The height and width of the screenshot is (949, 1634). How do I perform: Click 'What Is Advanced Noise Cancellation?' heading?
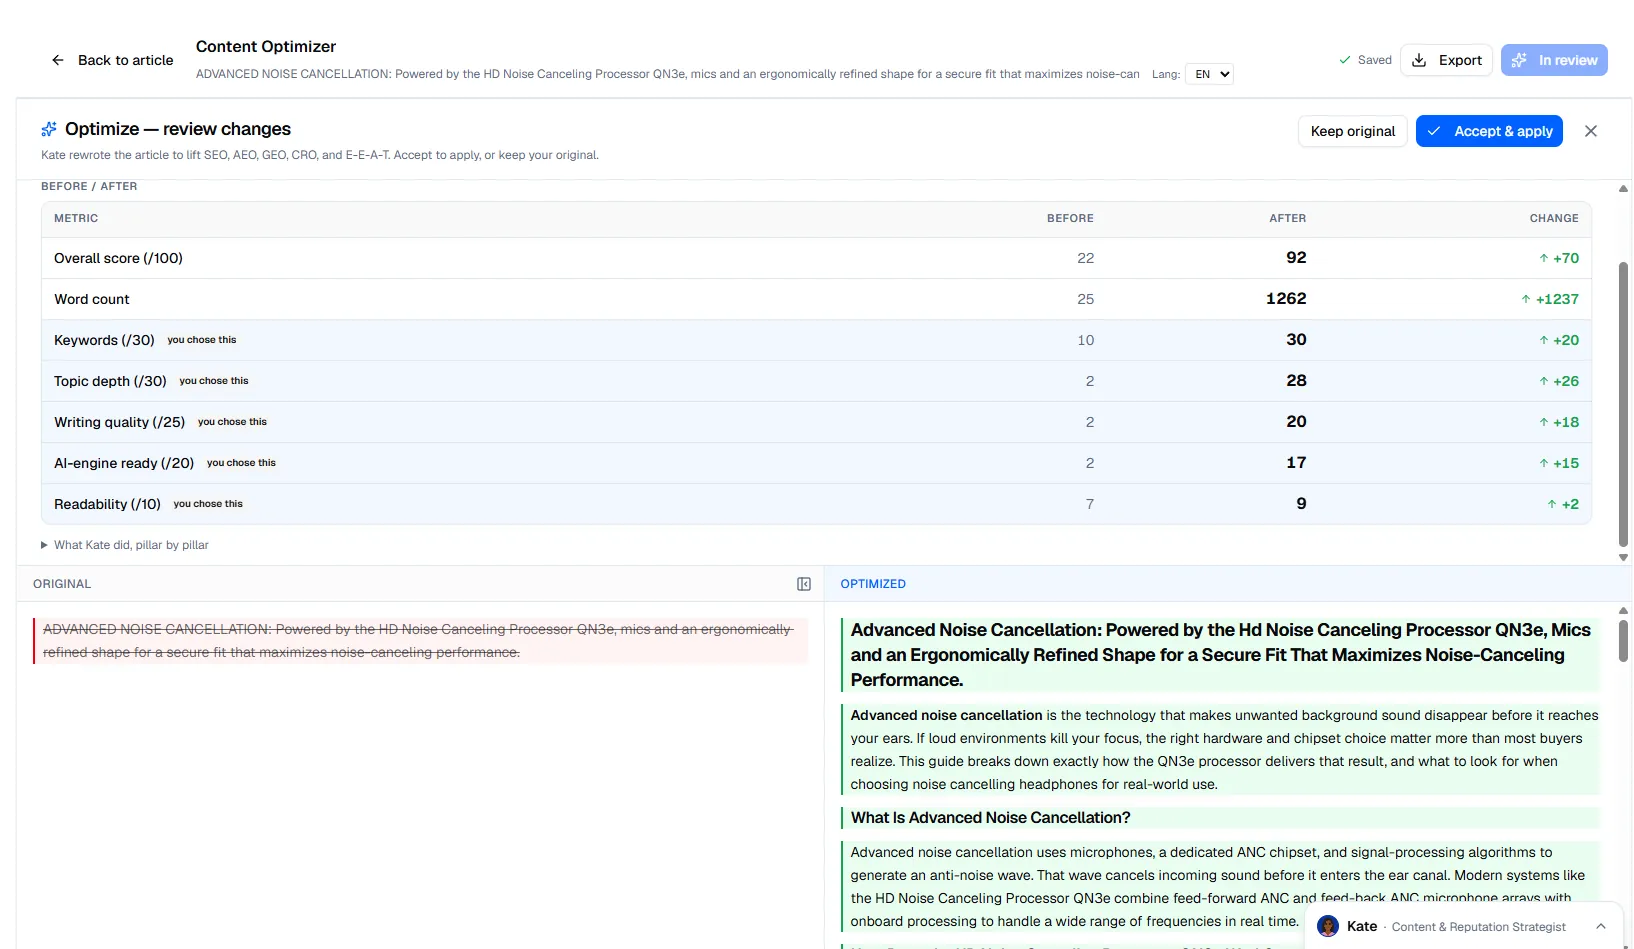point(990,818)
